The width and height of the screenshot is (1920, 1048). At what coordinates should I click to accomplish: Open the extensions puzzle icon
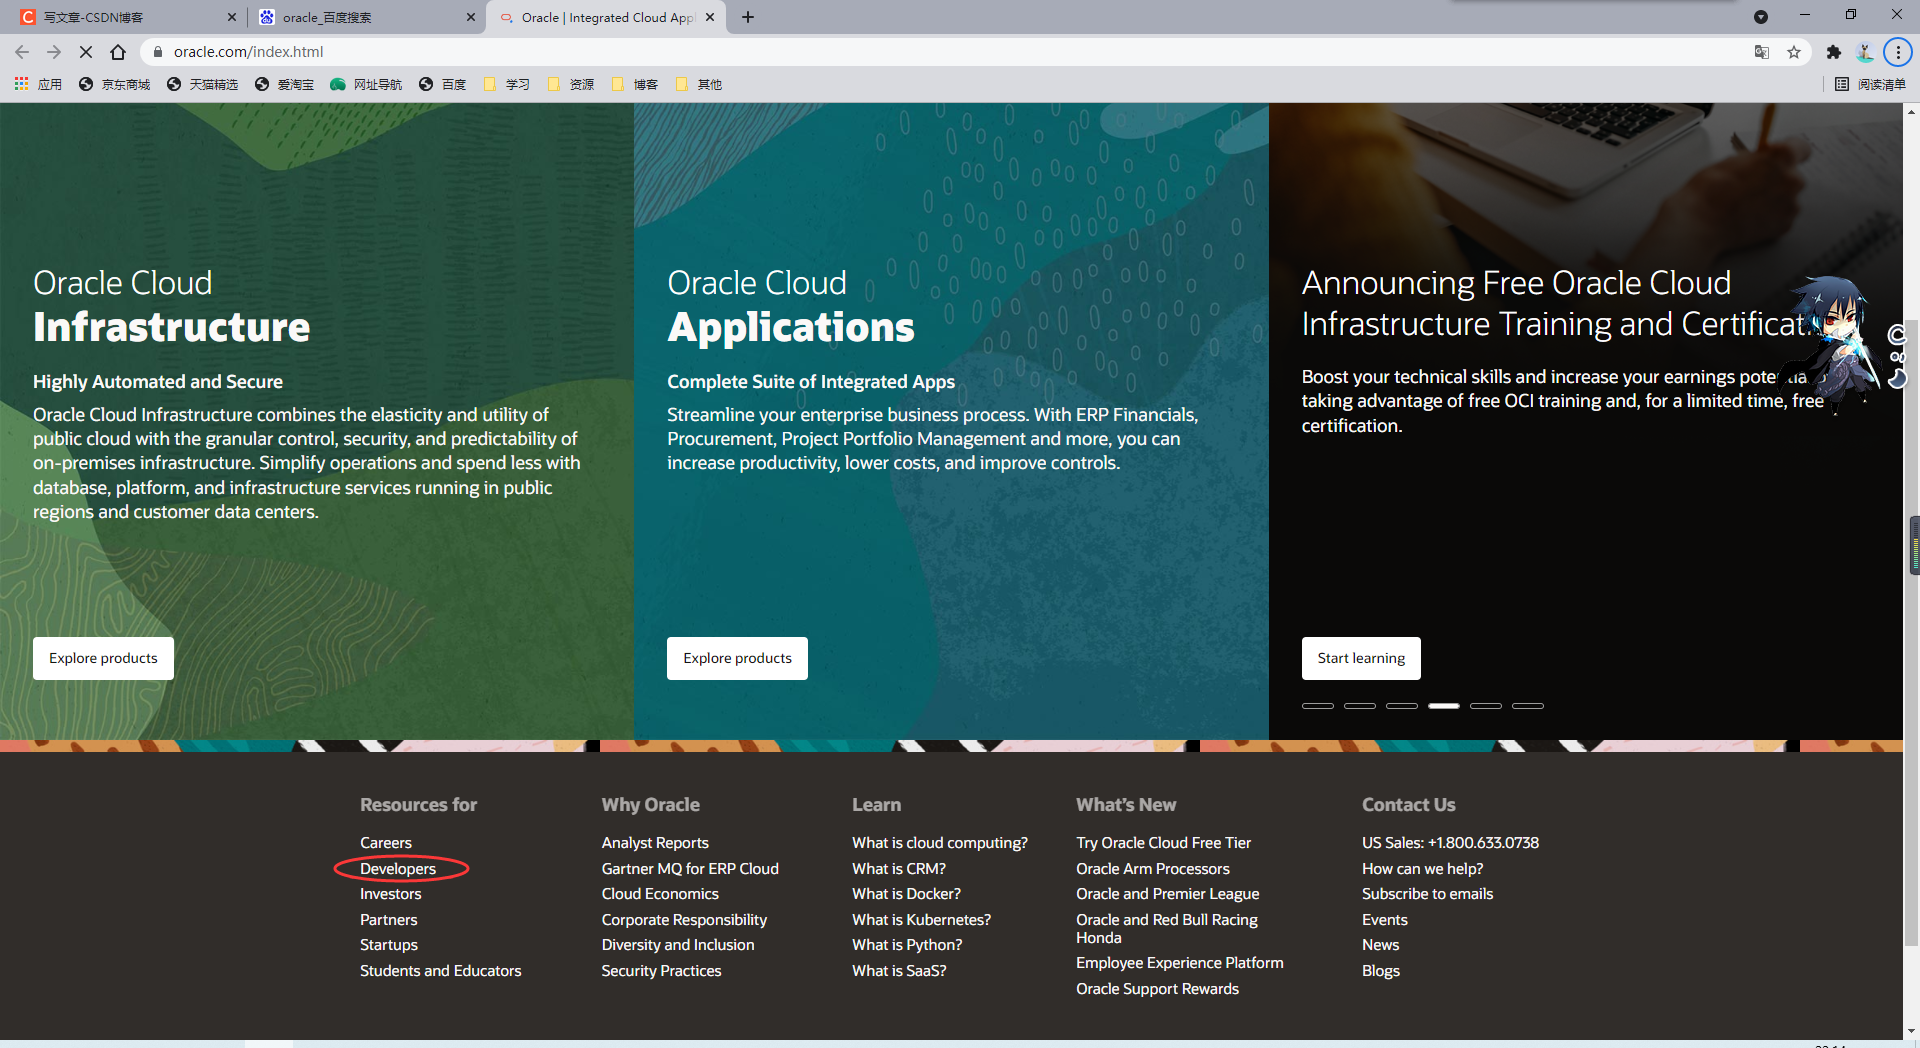(1833, 52)
